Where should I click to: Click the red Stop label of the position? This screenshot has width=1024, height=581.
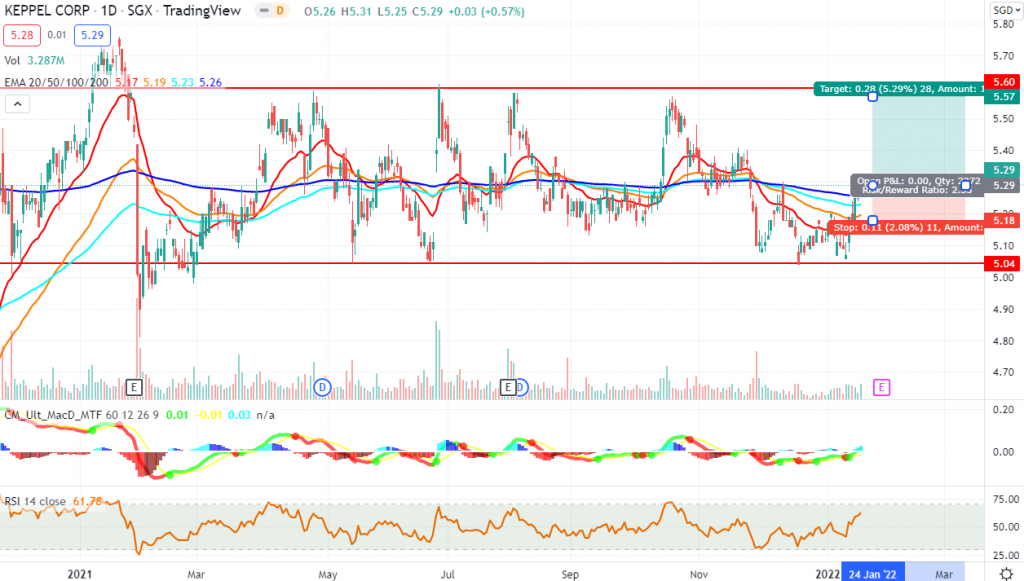906,227
